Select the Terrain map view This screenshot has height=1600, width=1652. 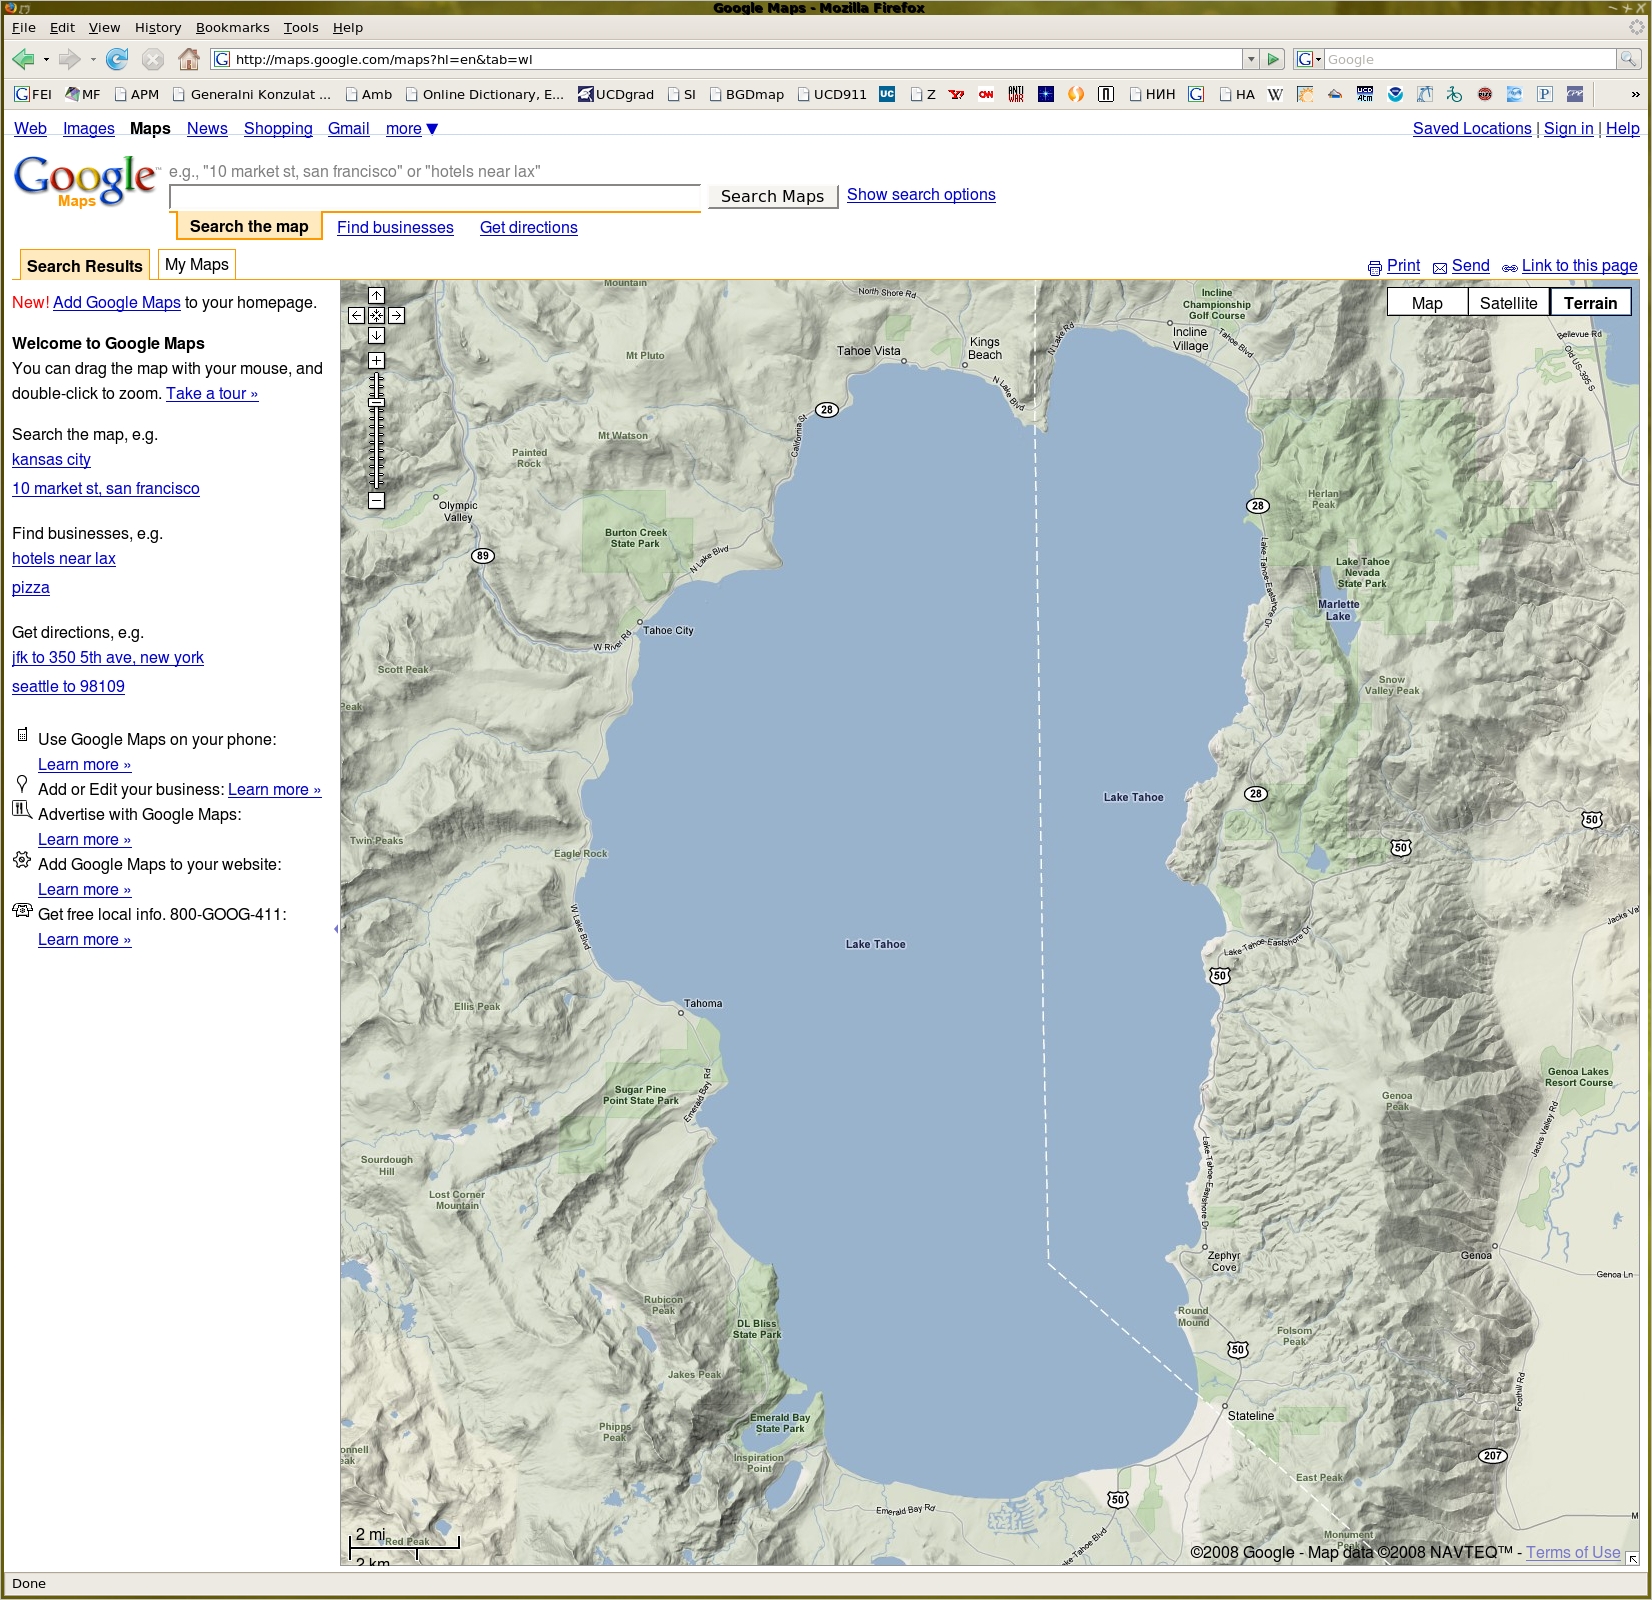[x=1590, y=303]
